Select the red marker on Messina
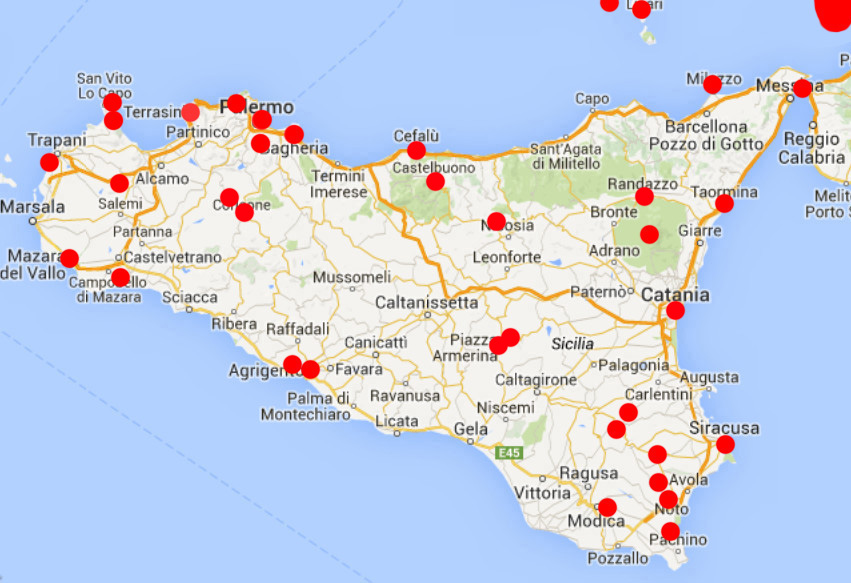This screenshot has width=851, height=583. click(x=802, y=88)
